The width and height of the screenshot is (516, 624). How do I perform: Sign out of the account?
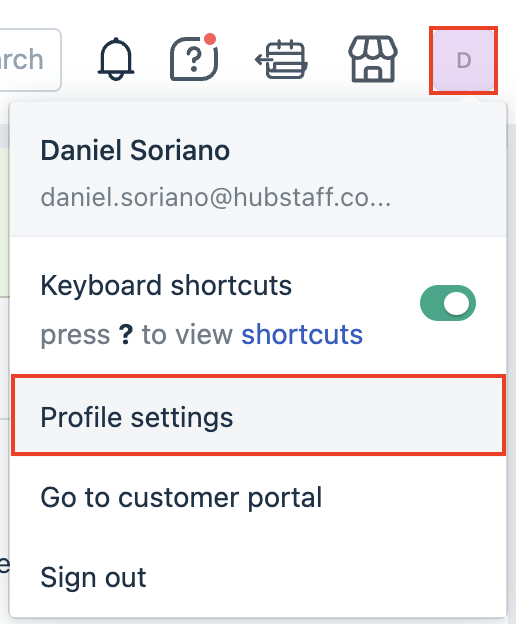coord(258,577)
